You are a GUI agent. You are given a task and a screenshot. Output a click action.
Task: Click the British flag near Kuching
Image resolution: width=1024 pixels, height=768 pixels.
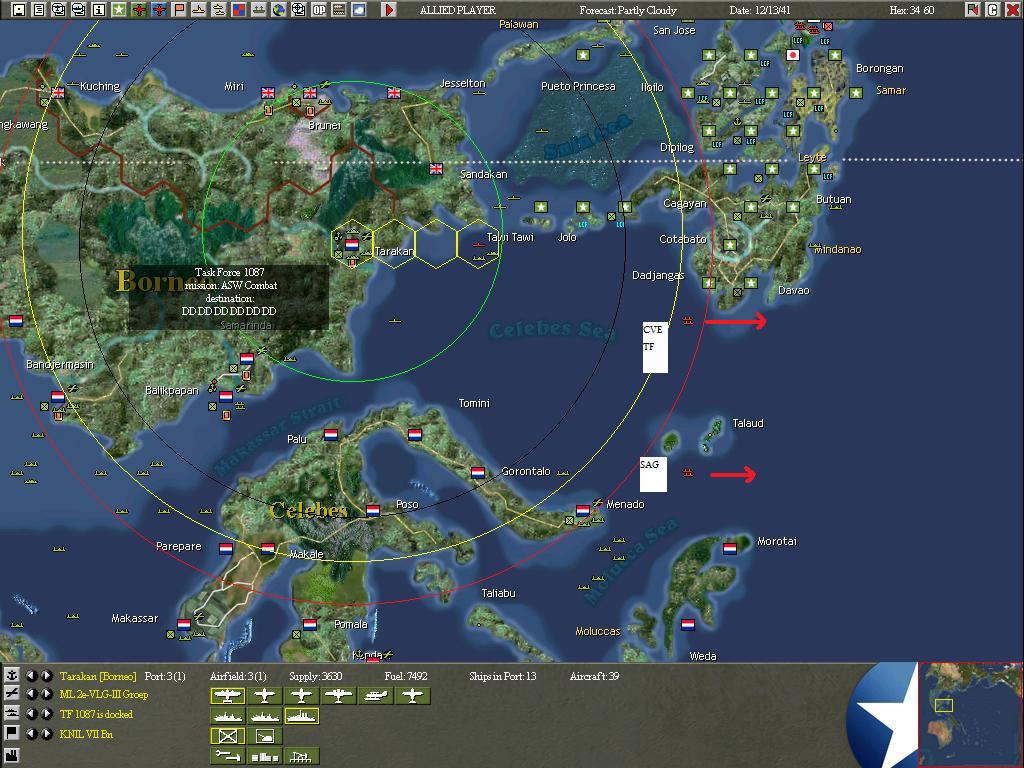point(58,93)
